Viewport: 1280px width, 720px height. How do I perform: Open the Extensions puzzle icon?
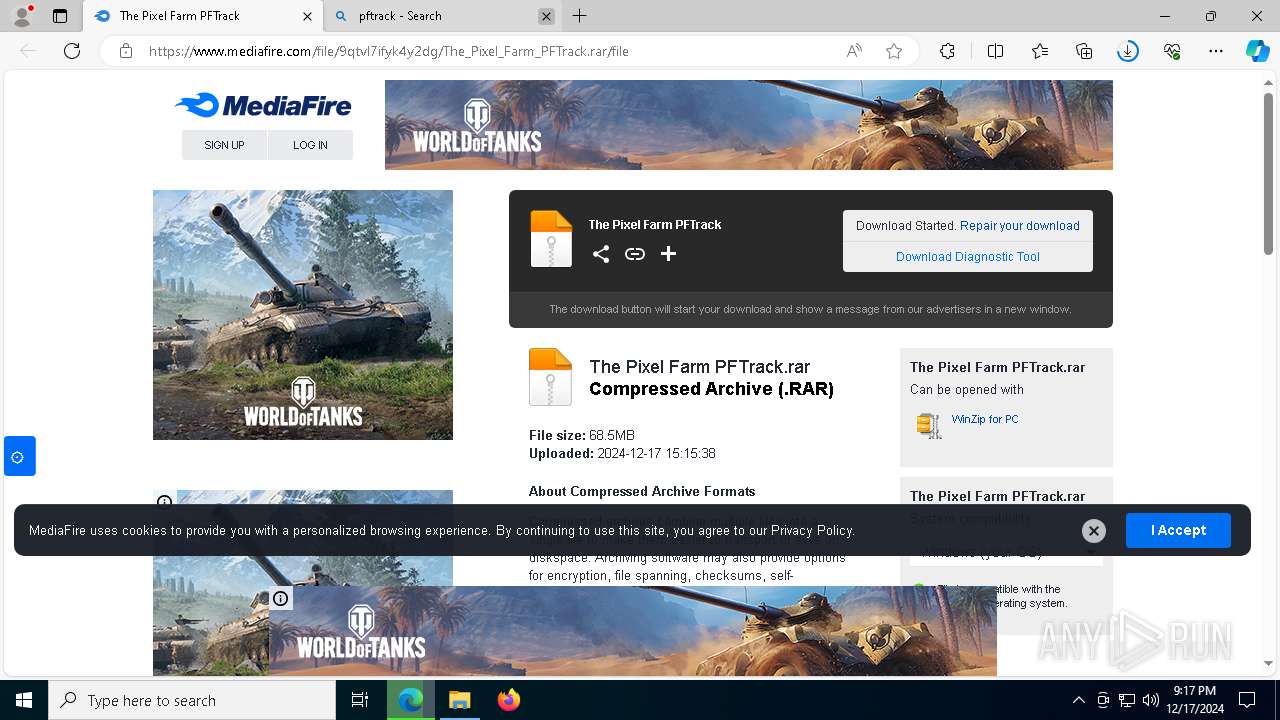(947, 51)
